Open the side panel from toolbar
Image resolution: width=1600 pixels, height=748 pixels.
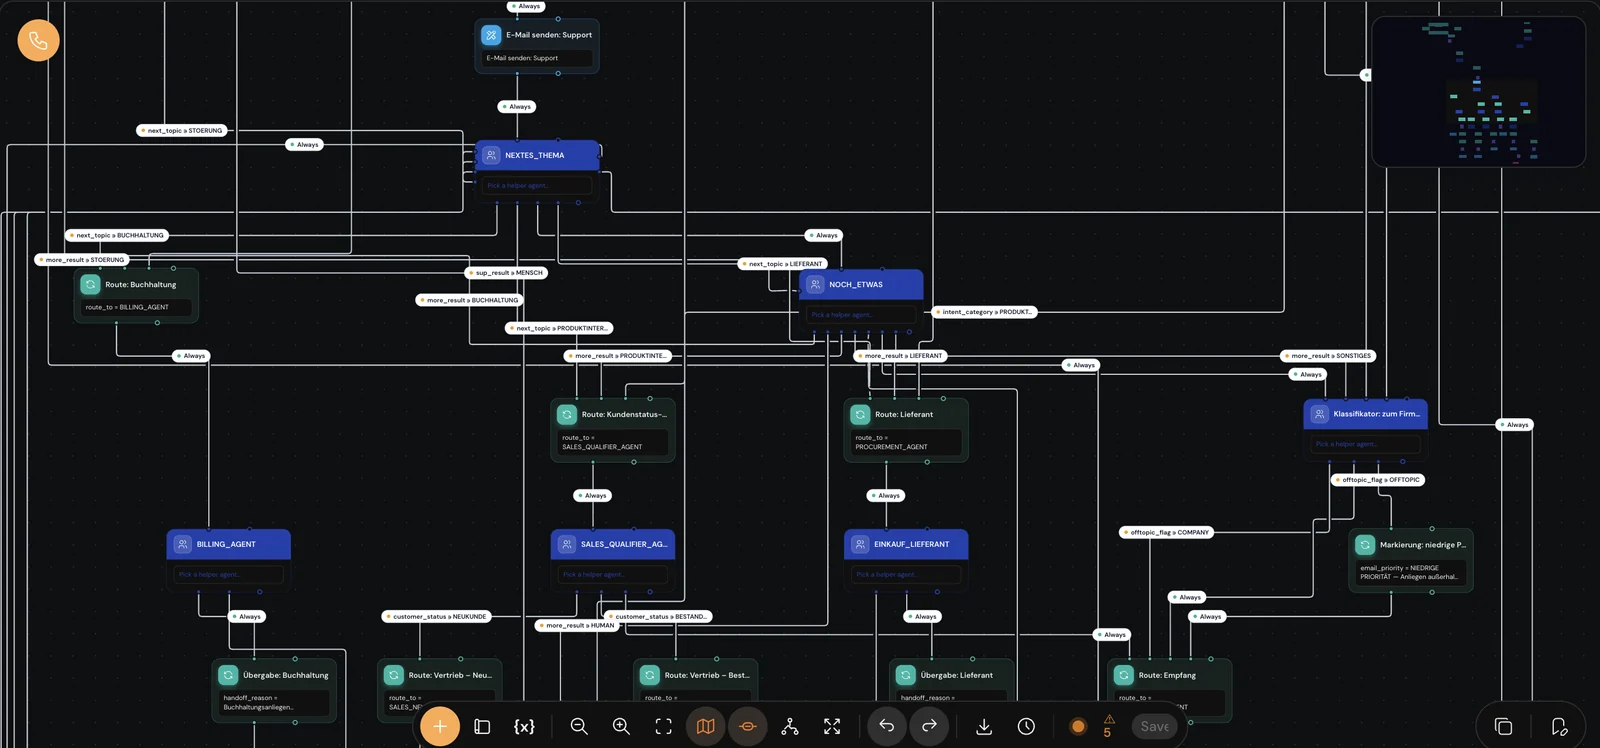pyautogui.click(x=482, y=727)
